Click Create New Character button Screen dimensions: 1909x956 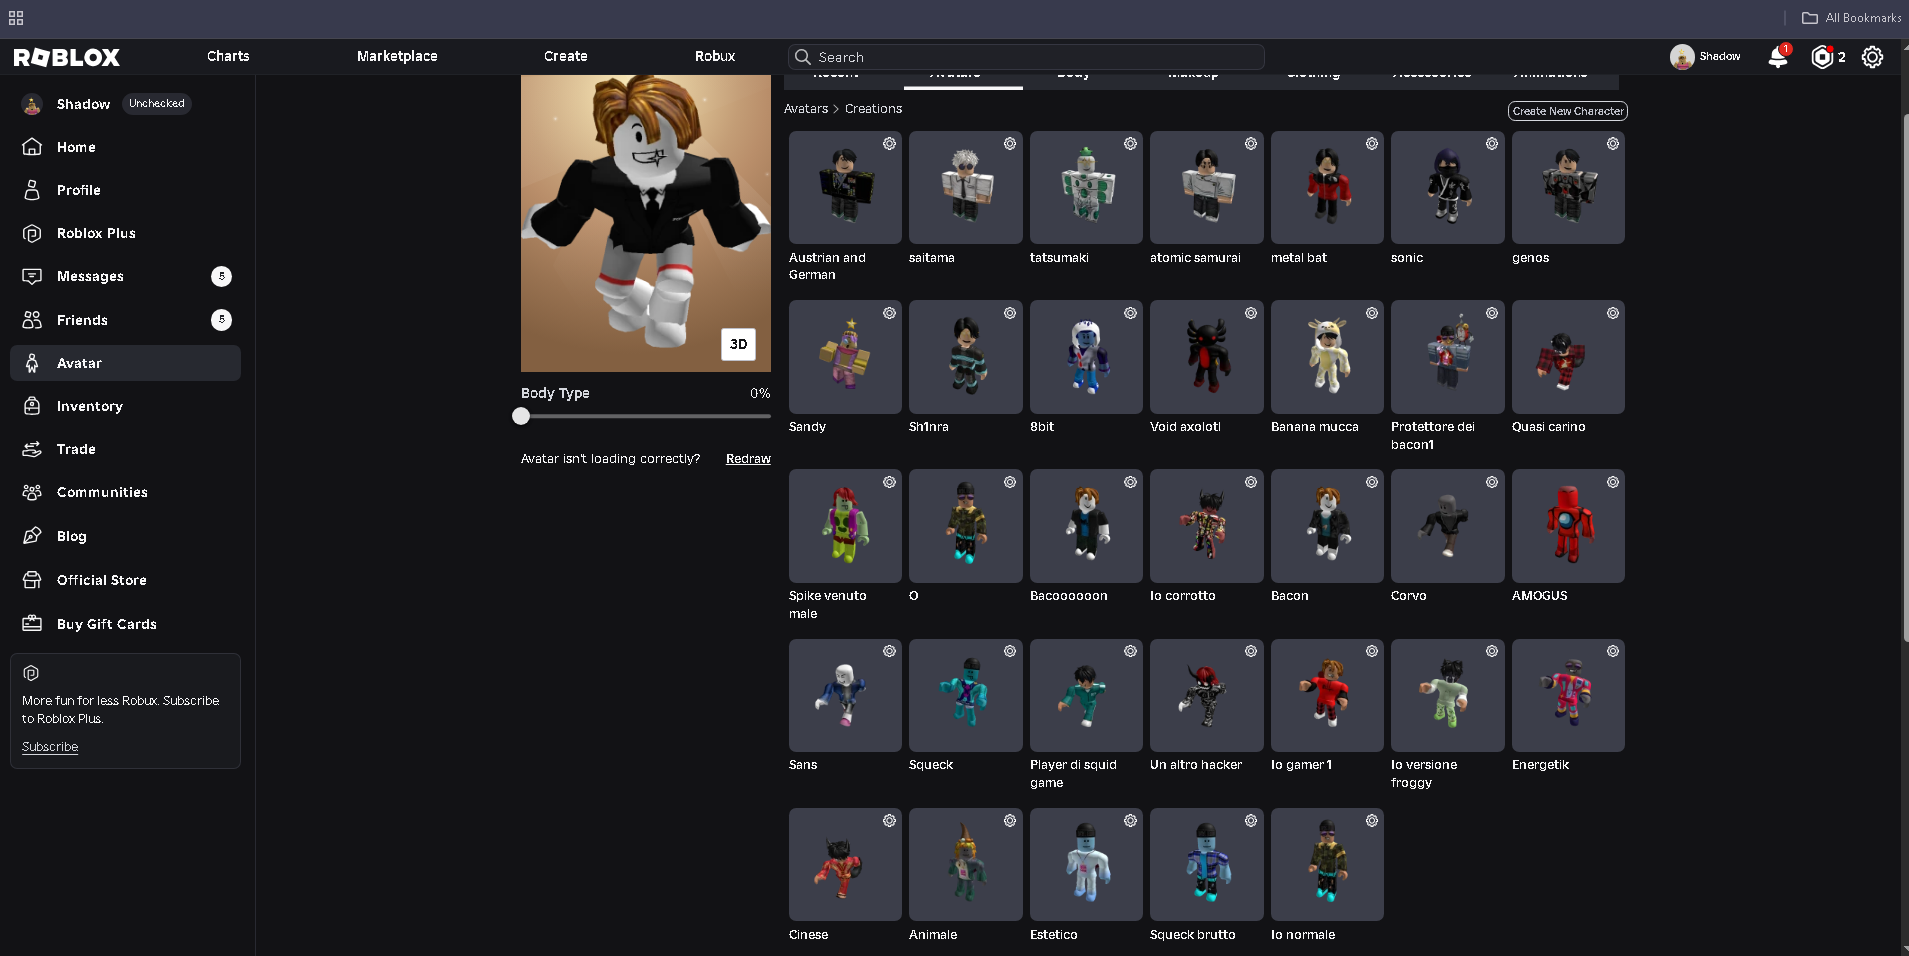pos(1567,111)
